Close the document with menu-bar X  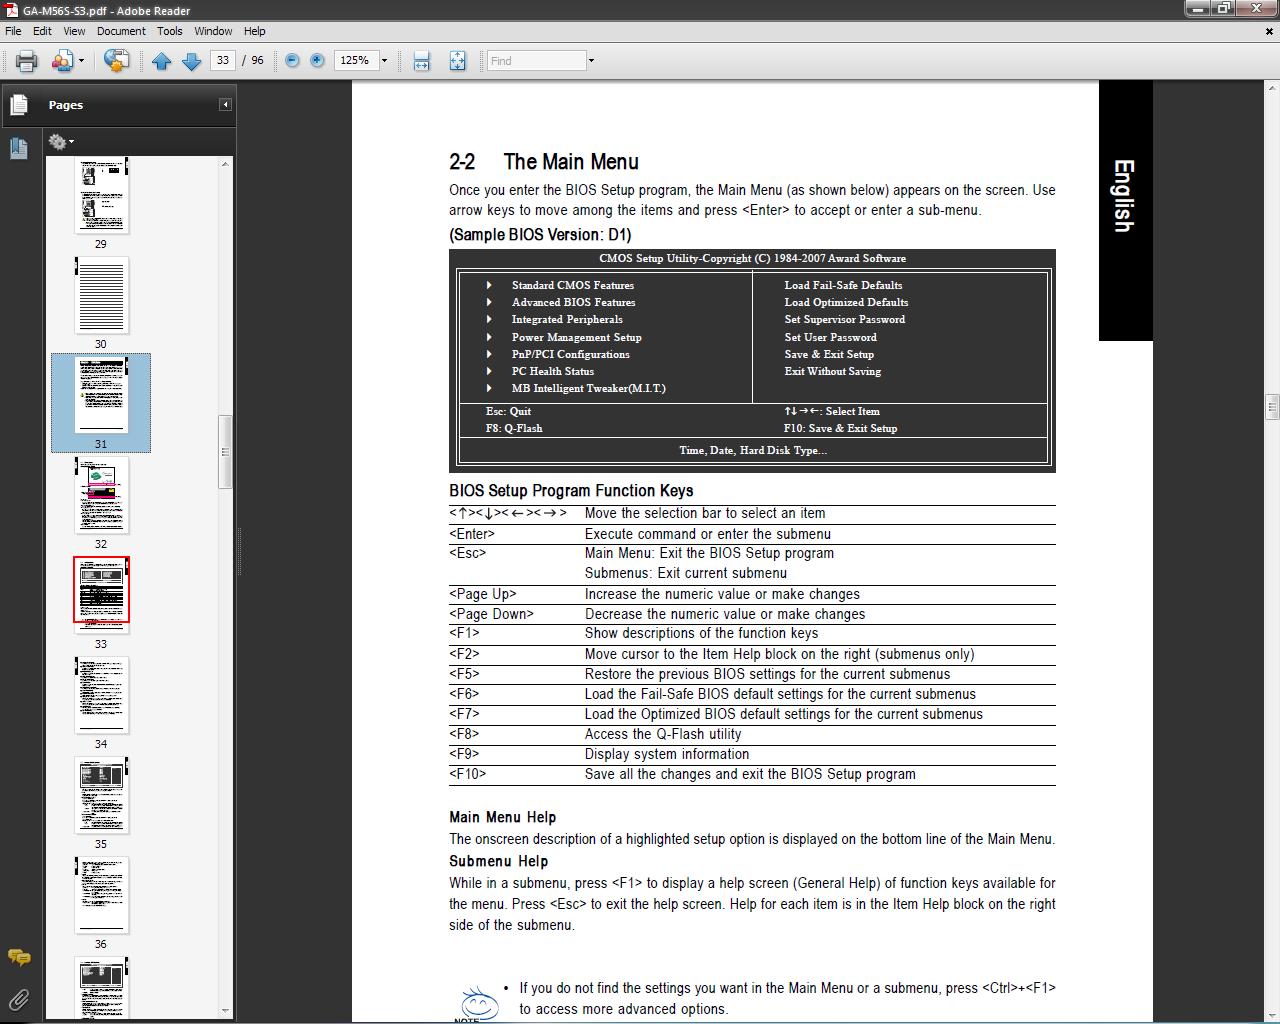click(1270, 31)
